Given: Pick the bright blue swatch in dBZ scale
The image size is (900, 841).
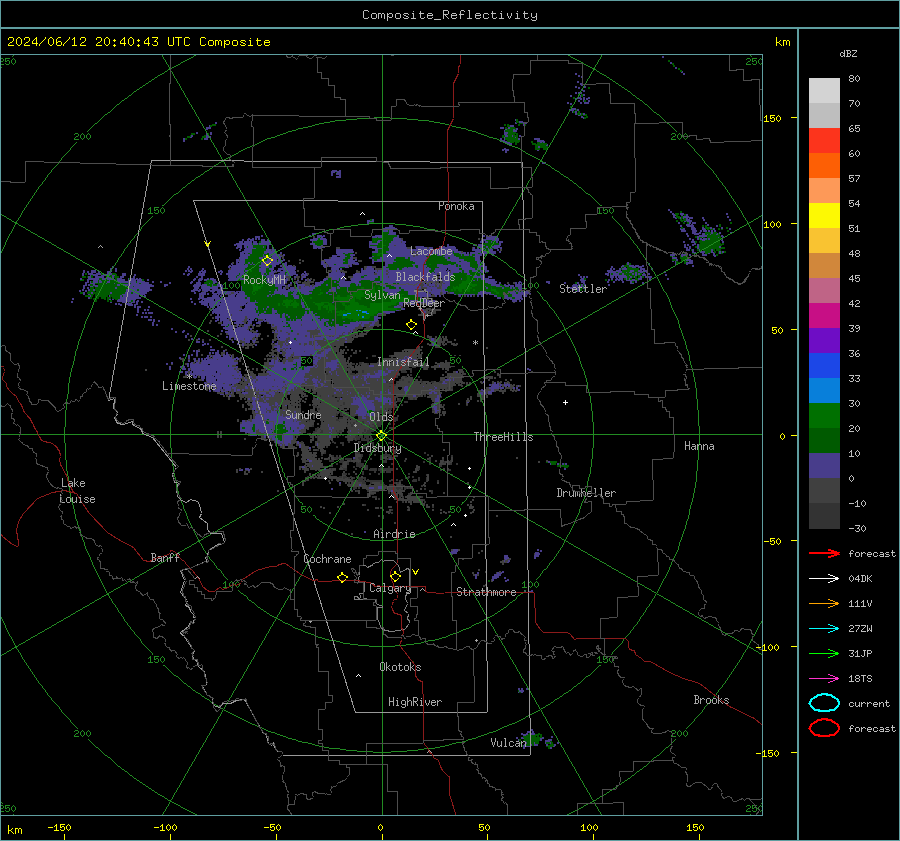Looking at the screenshot, I should [824, 366].
